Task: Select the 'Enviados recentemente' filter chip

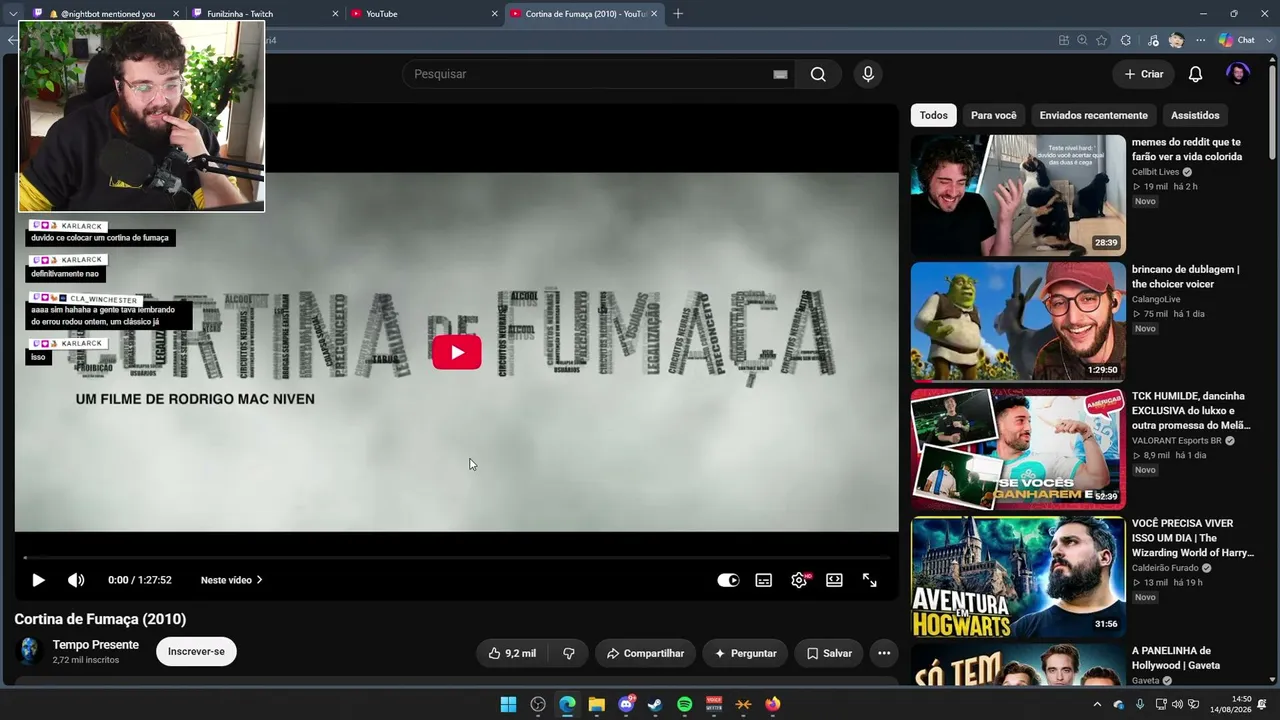Action: tap(1094, 115)
